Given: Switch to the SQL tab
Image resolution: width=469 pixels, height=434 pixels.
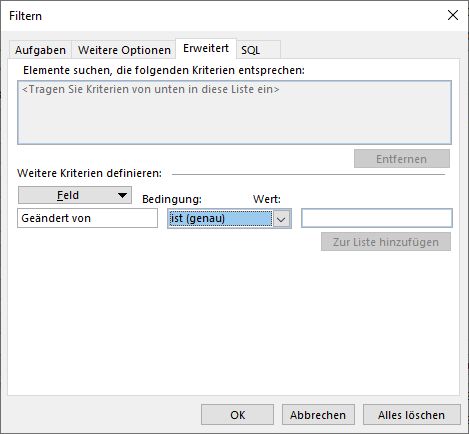Looking at the screenshot, I should [x=258, y=50].
